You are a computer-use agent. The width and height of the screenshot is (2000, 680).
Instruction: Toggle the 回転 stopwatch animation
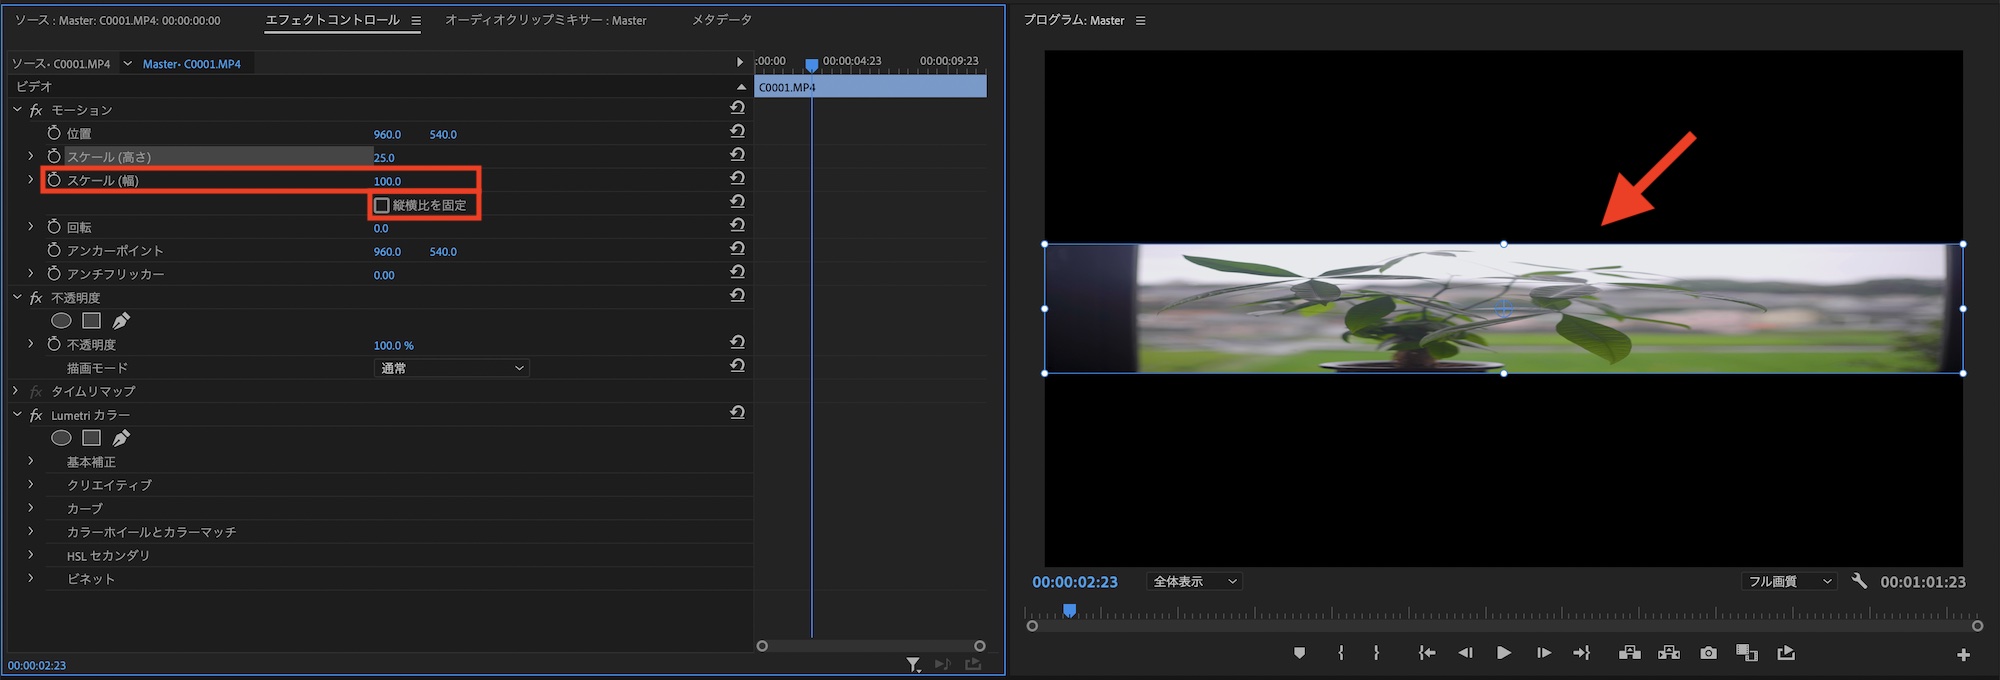[54, 227]
